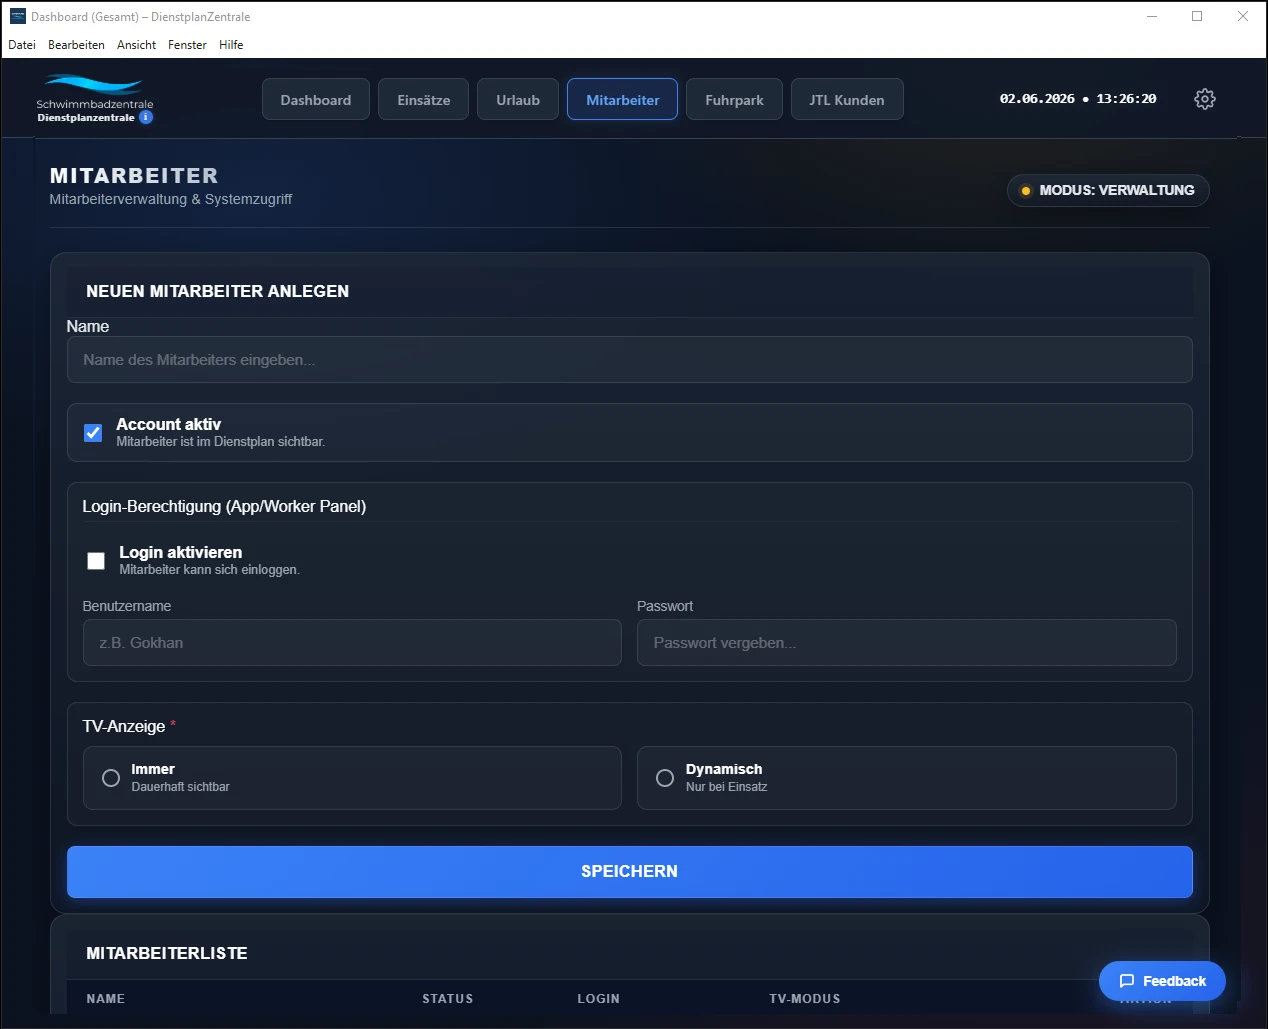Switch to the Einsätze tab

point(424,99)
